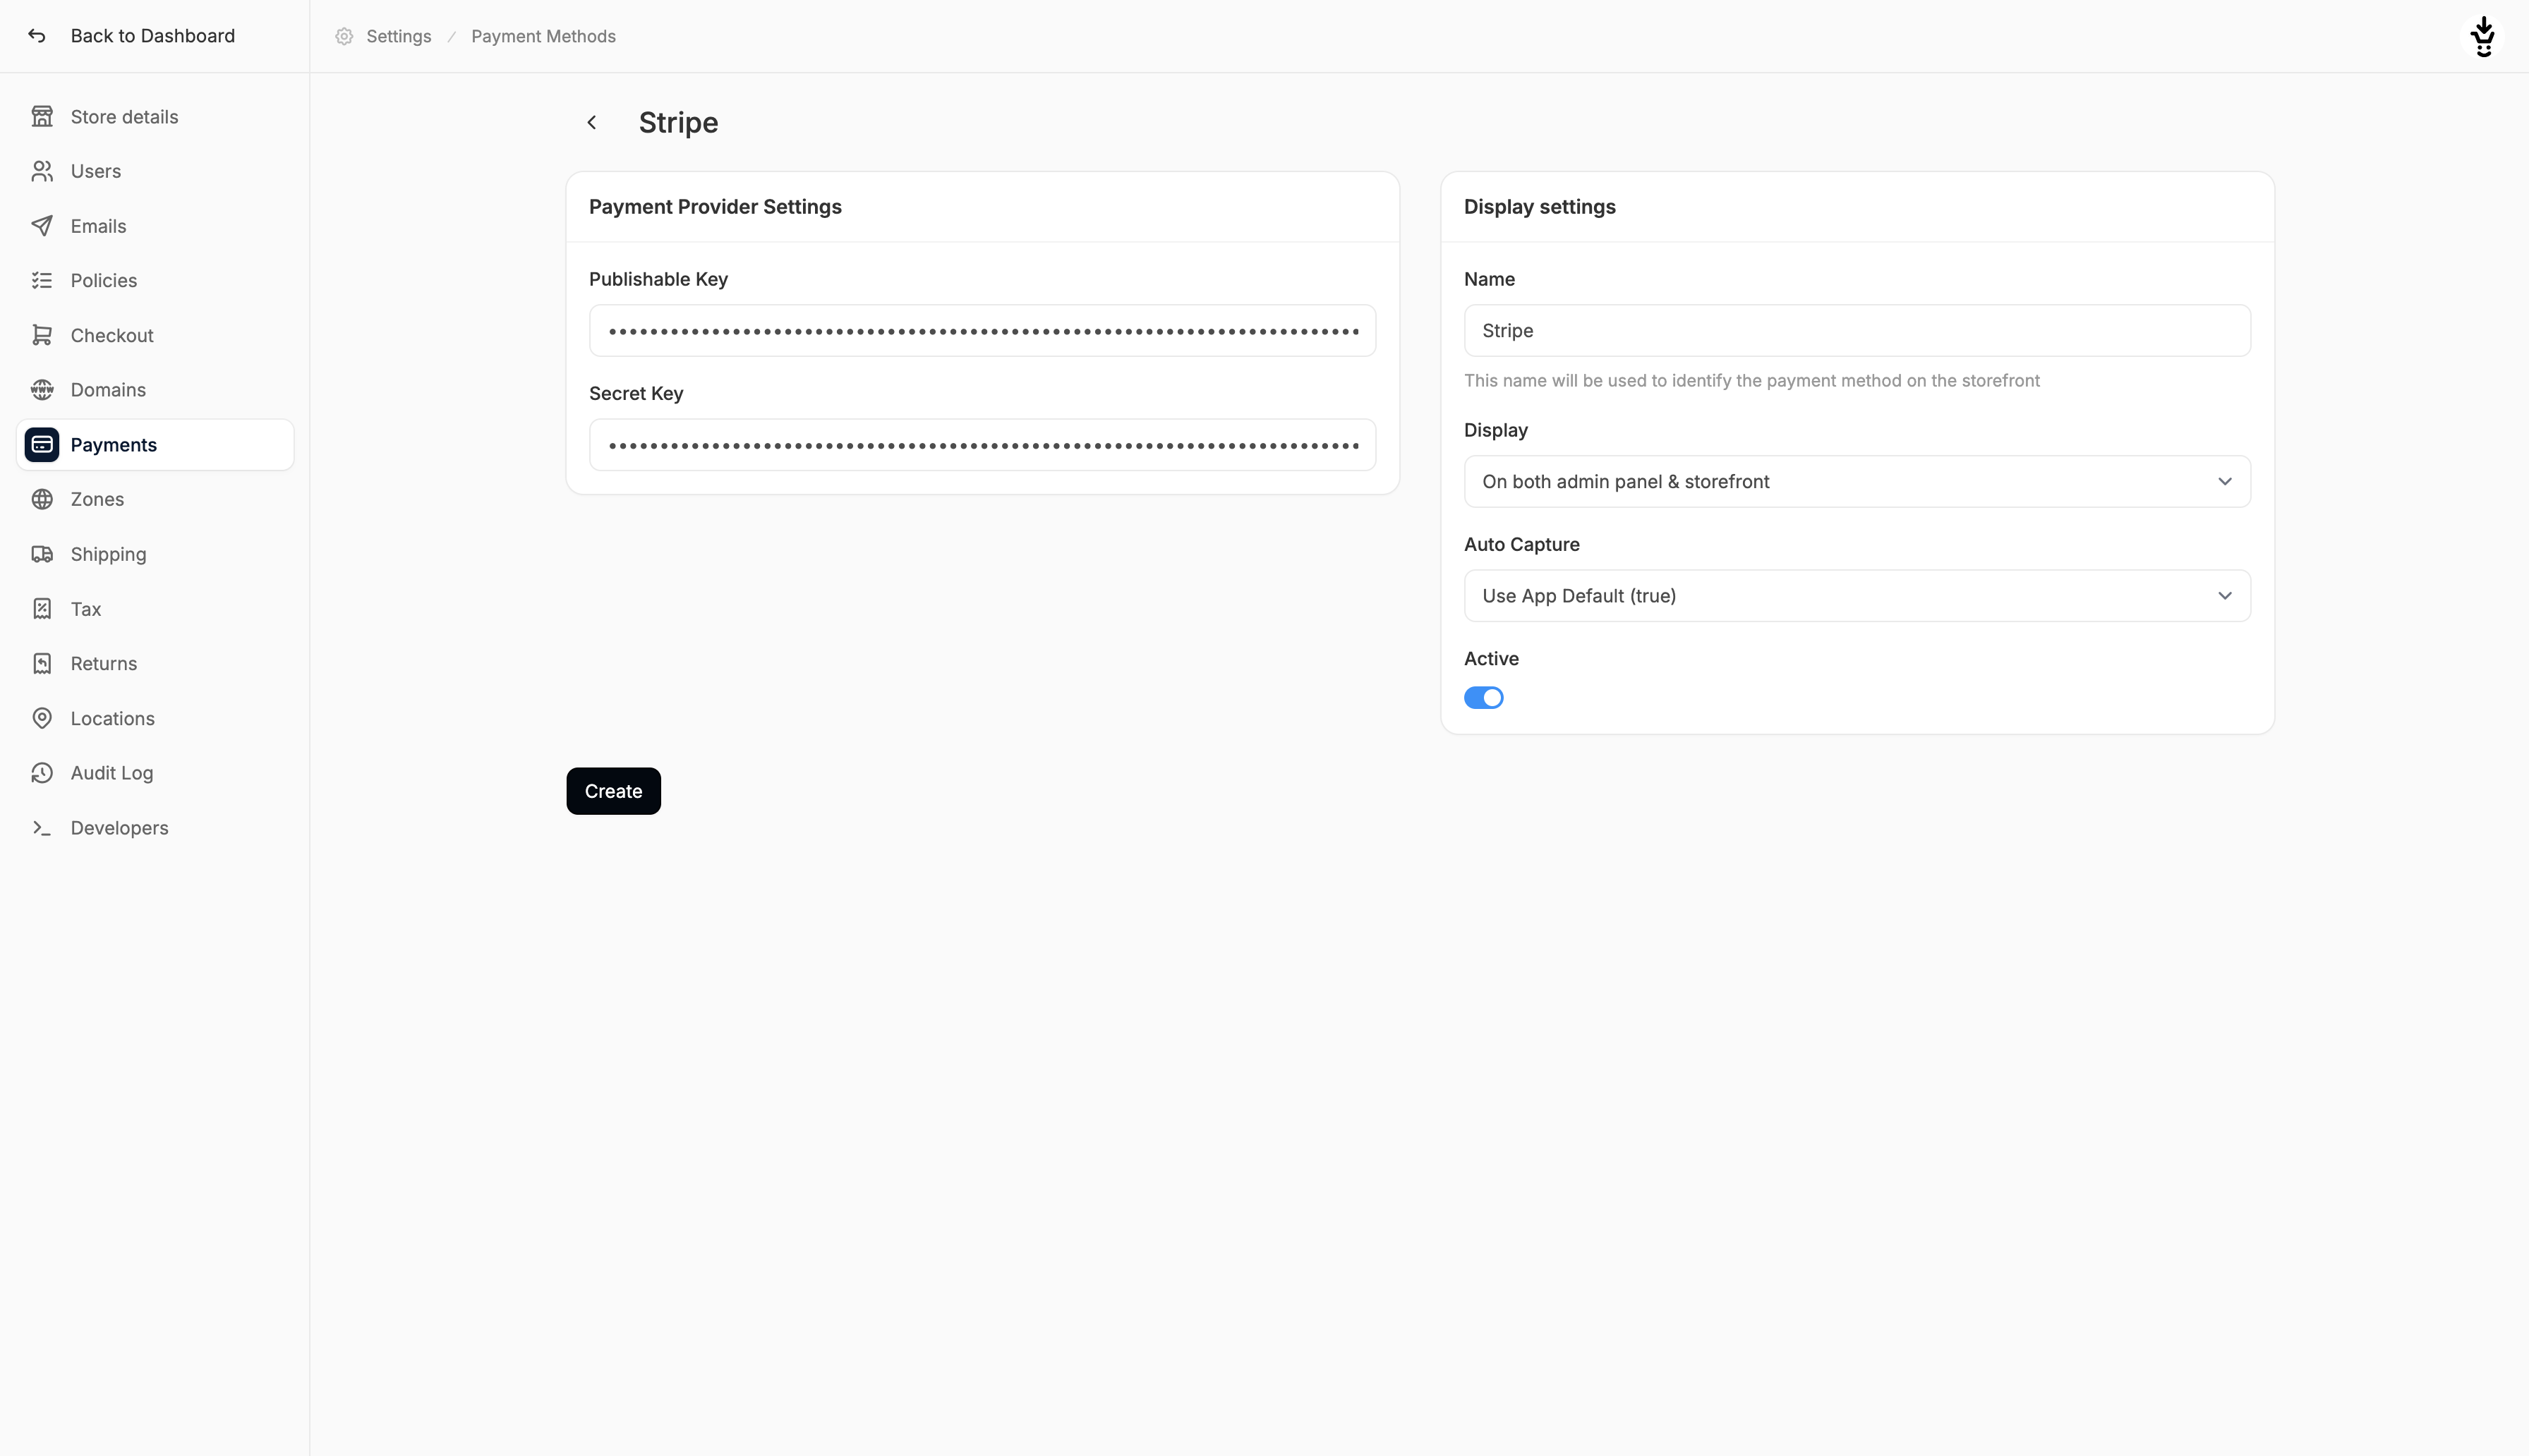2529x1456 pixels.
Task: Click the Tax receipt icon
Action: point(42,609)
